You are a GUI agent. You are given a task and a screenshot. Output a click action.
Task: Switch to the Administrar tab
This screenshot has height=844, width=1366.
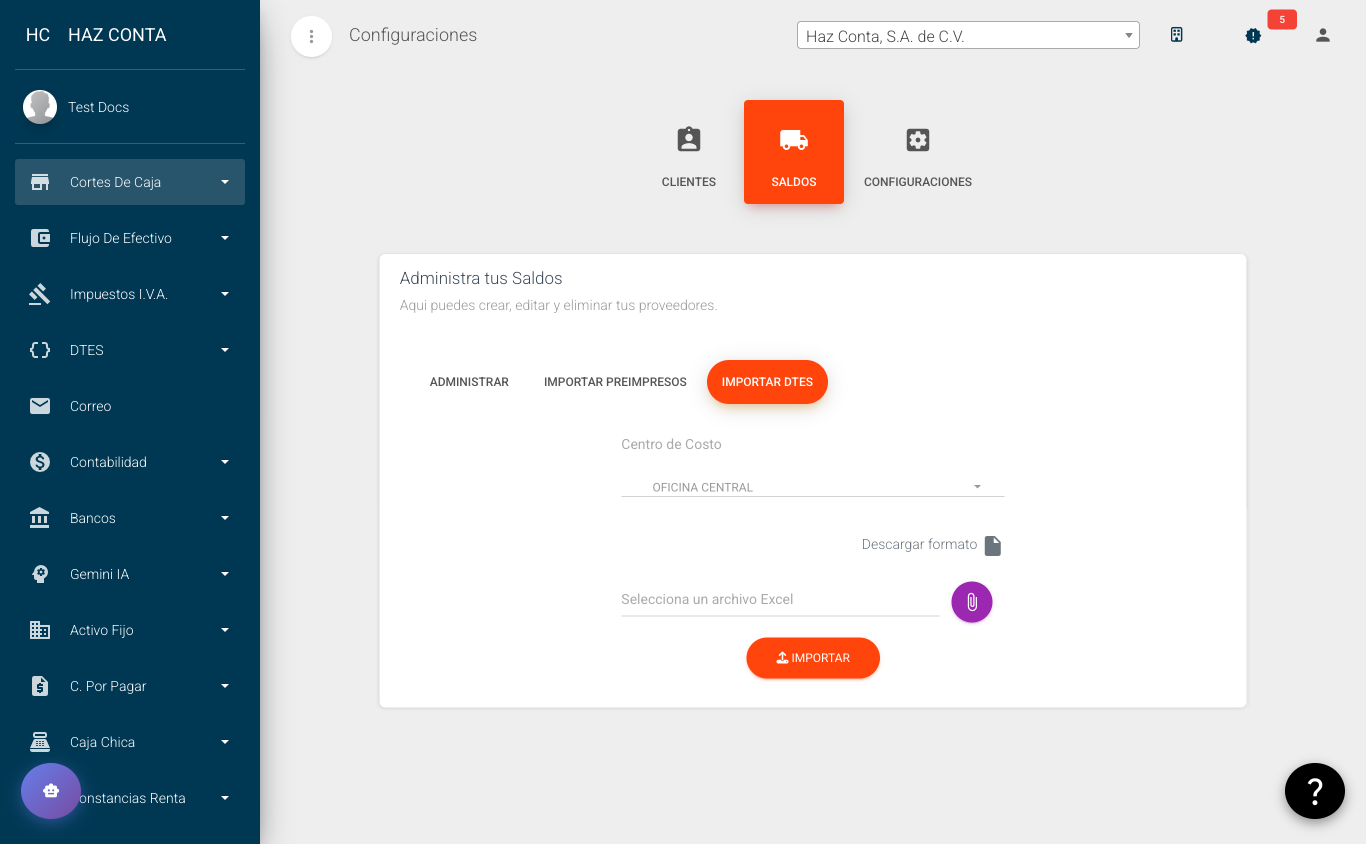click(469, 382)
